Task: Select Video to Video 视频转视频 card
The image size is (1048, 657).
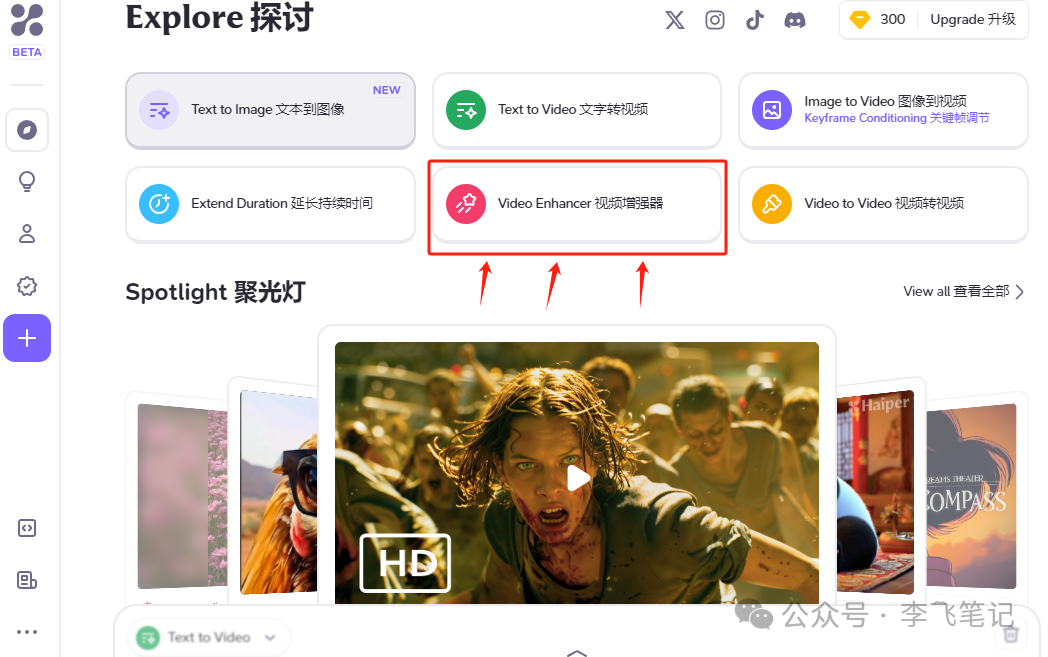Action: 883,204
